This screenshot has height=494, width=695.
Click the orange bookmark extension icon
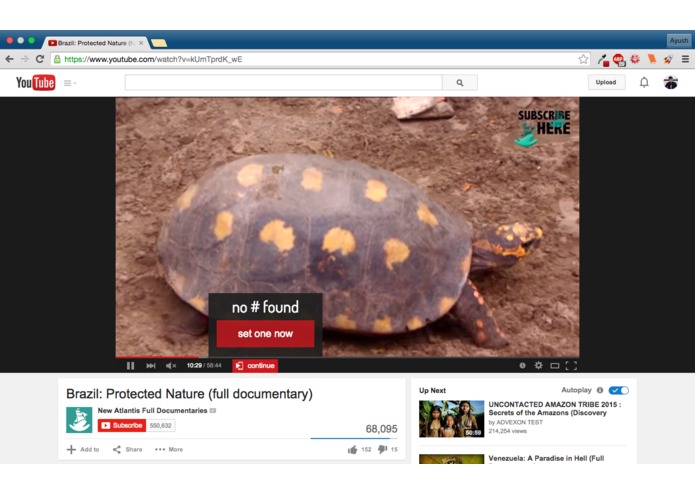point(652,59)
